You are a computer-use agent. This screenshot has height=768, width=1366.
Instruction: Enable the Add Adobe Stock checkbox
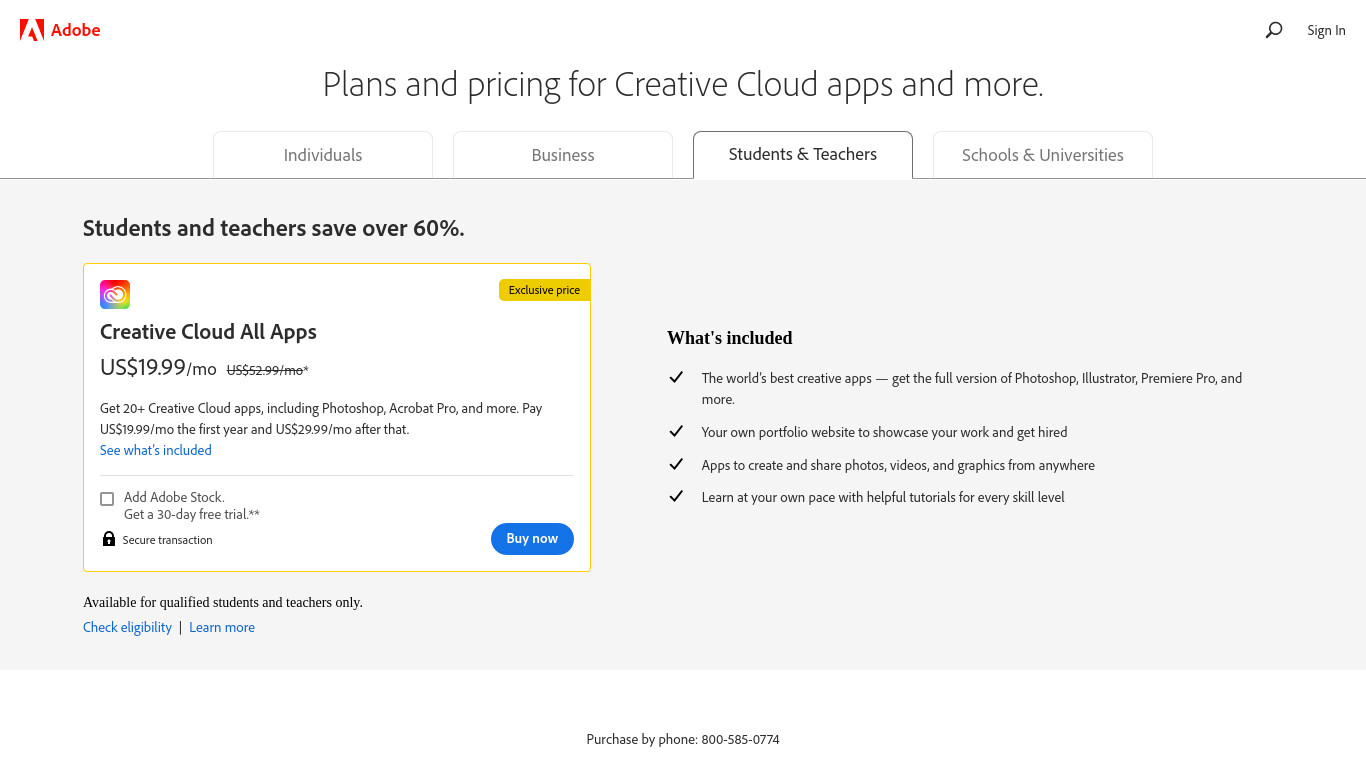coord(107,498)
